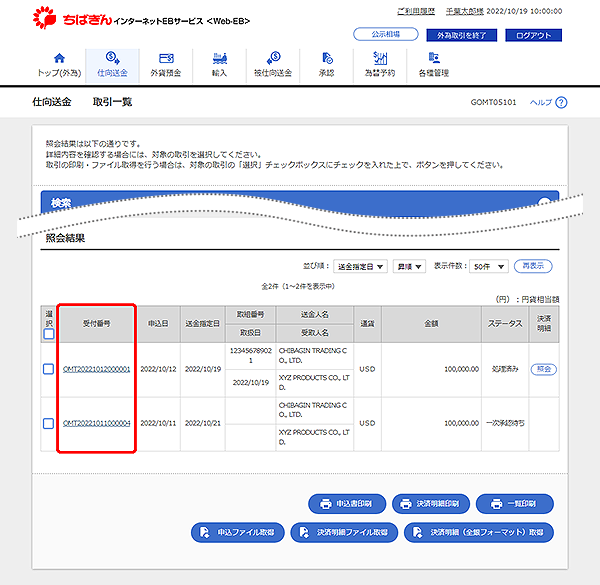600x585 pixels.
Task: Click file icon on 申込ファイル取得 button
Action: [205, 533]
